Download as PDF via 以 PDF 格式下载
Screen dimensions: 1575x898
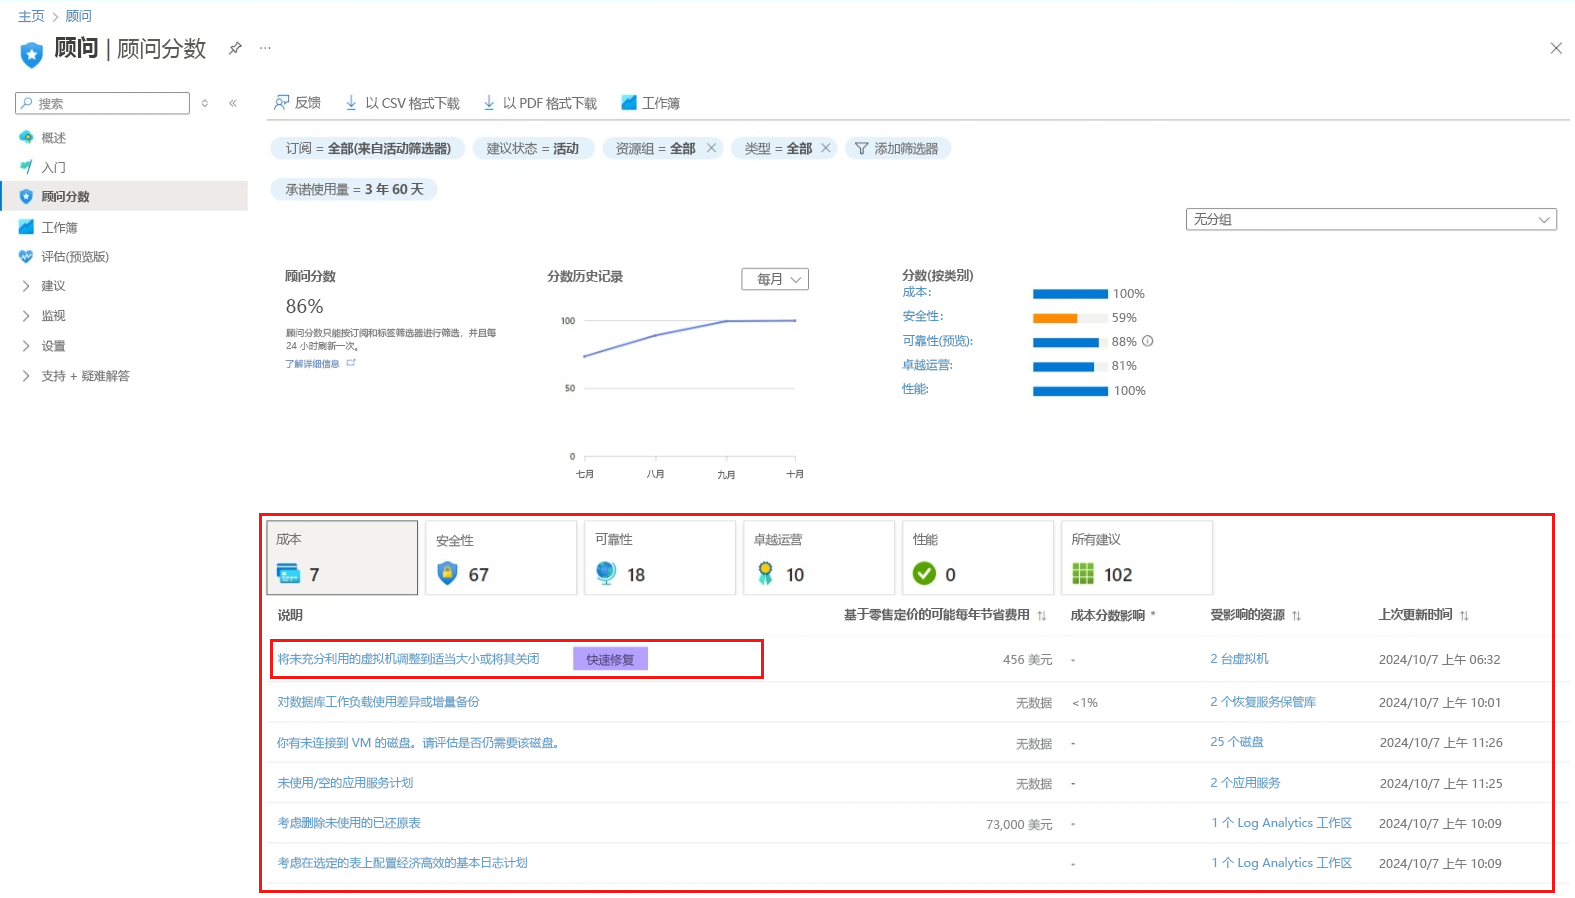click(540, 103)
